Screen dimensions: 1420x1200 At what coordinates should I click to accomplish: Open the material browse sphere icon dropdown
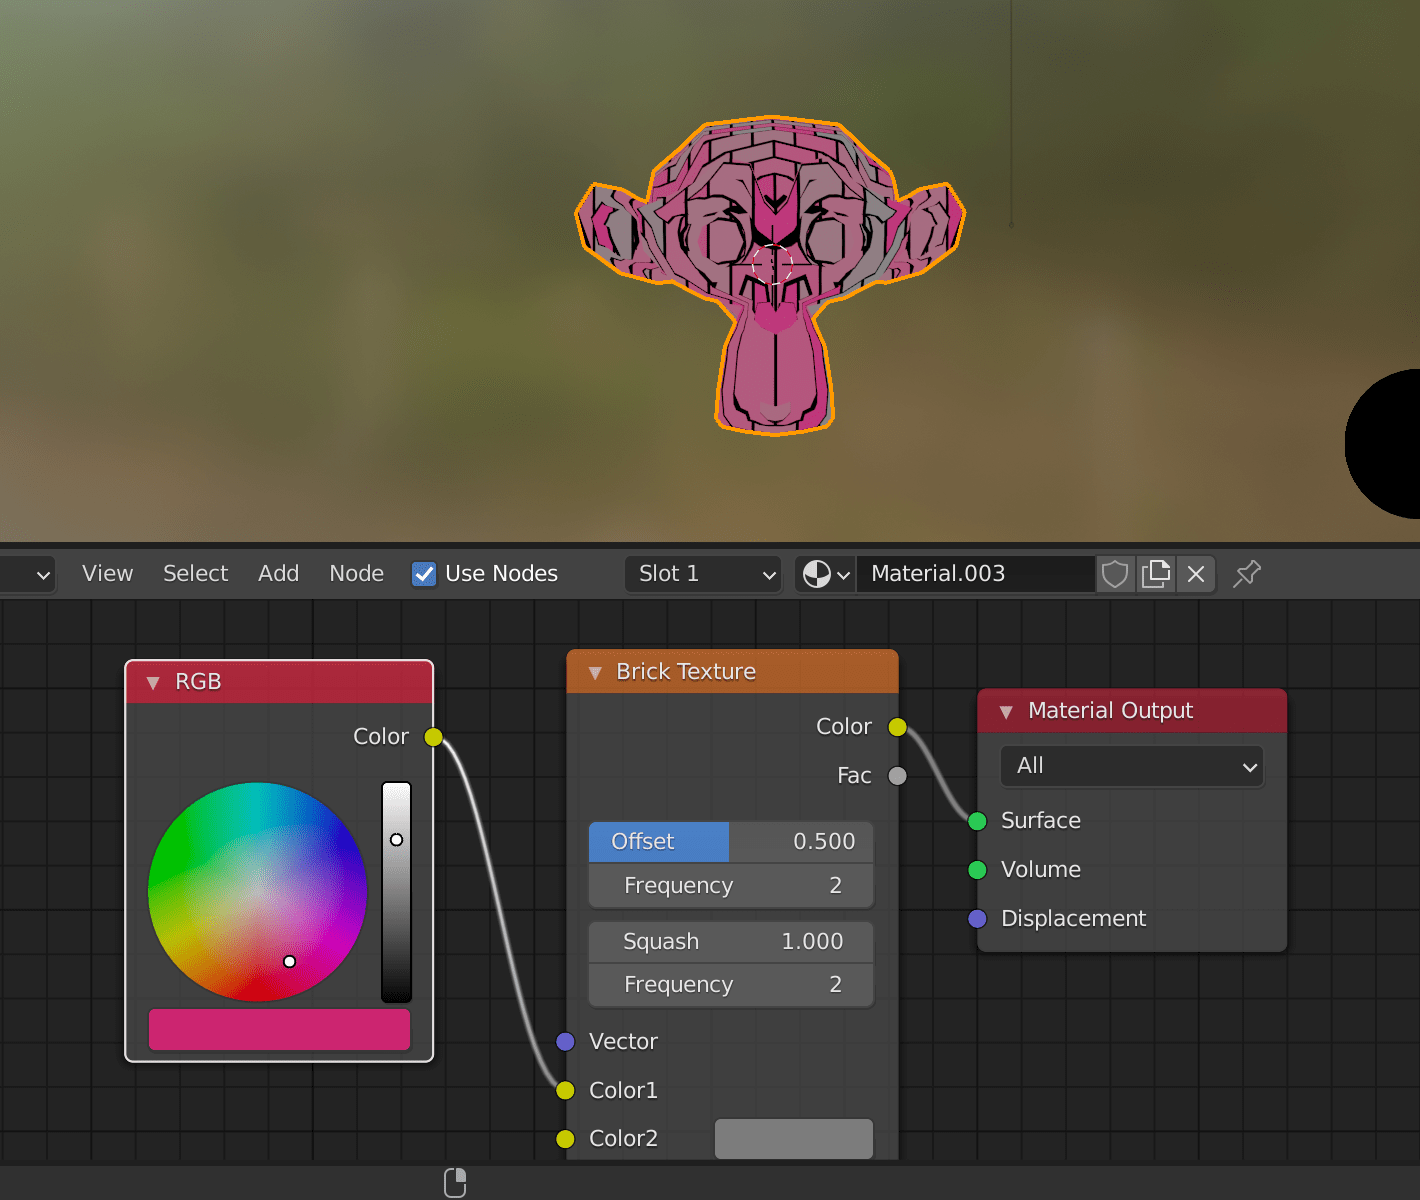826,574
